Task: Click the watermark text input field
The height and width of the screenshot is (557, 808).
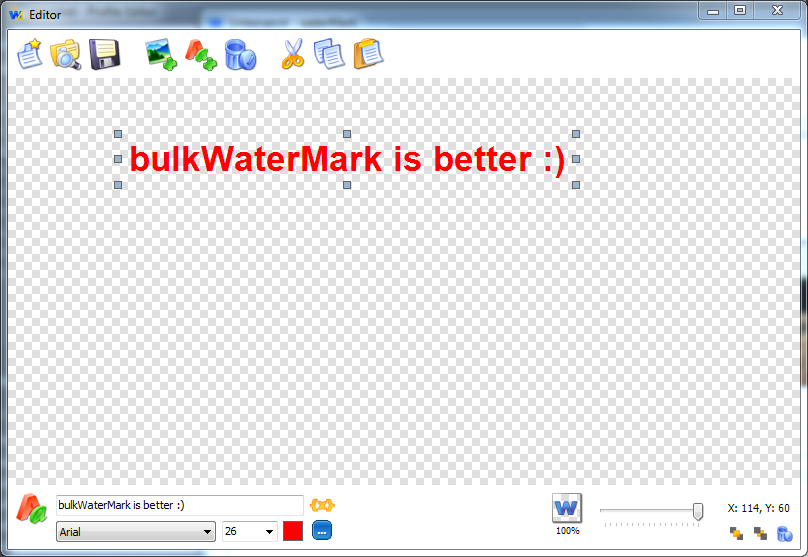Action: tap(179, 505)
